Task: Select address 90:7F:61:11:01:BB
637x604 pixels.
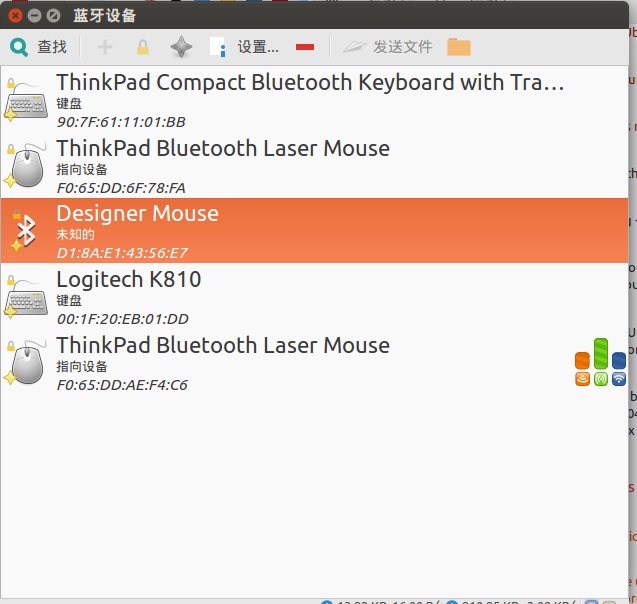Action: [121, 122]
